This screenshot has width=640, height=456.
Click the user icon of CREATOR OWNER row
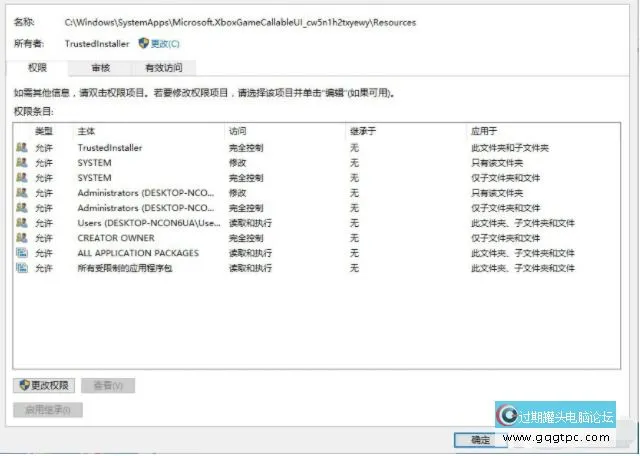pos(22,238)
